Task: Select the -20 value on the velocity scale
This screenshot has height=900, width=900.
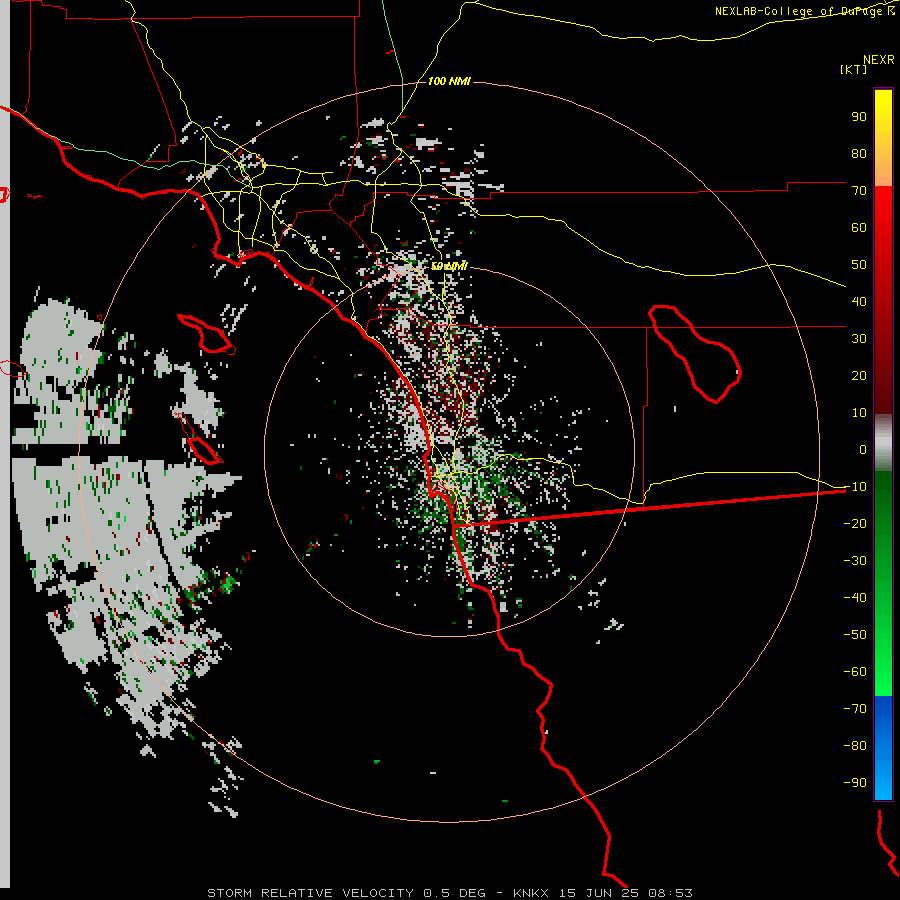Action: [855, 523]
